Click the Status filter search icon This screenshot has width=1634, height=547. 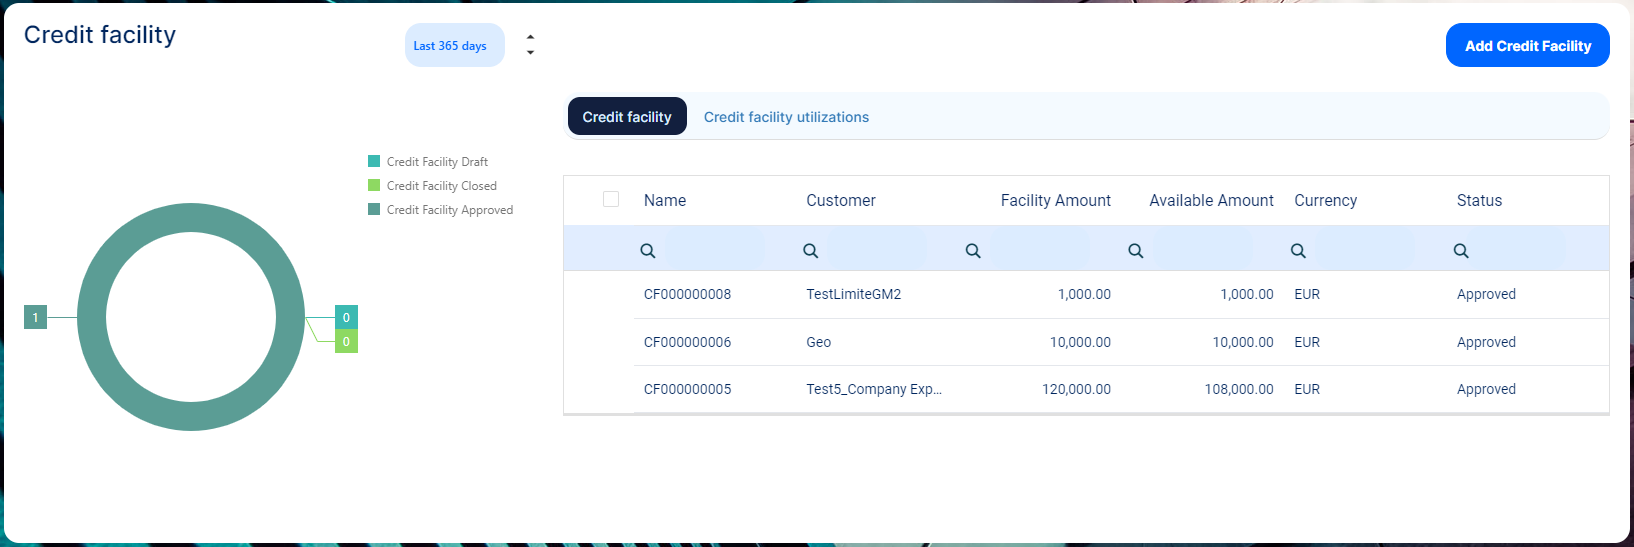pyautogui.click(x=1461, y=251)
